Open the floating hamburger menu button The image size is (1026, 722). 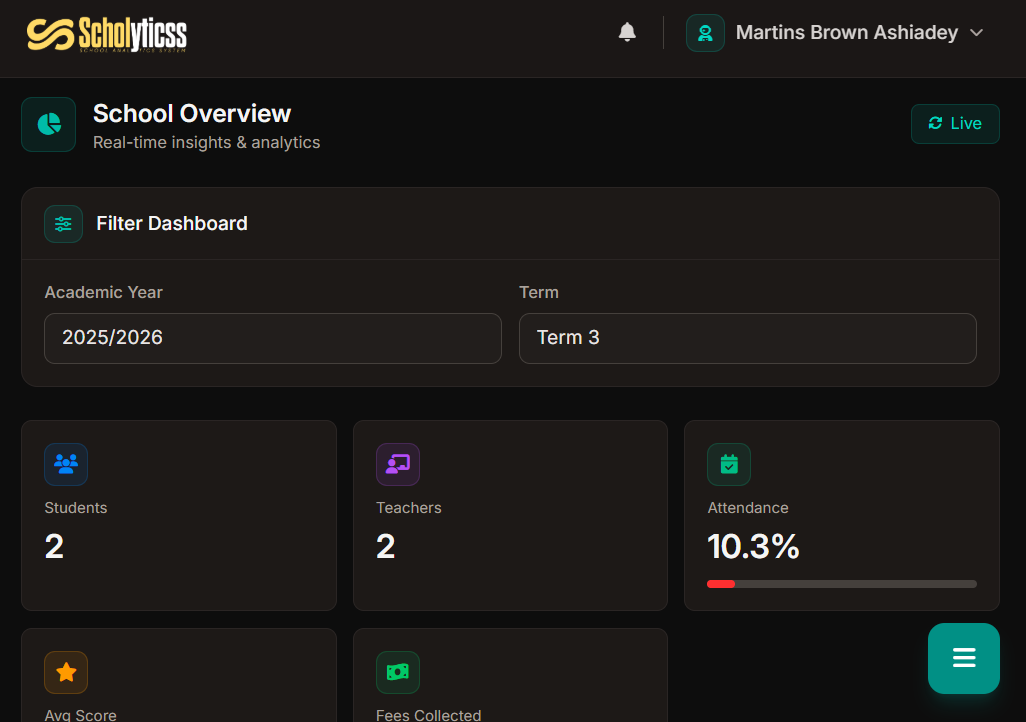(x=963, y=658)
